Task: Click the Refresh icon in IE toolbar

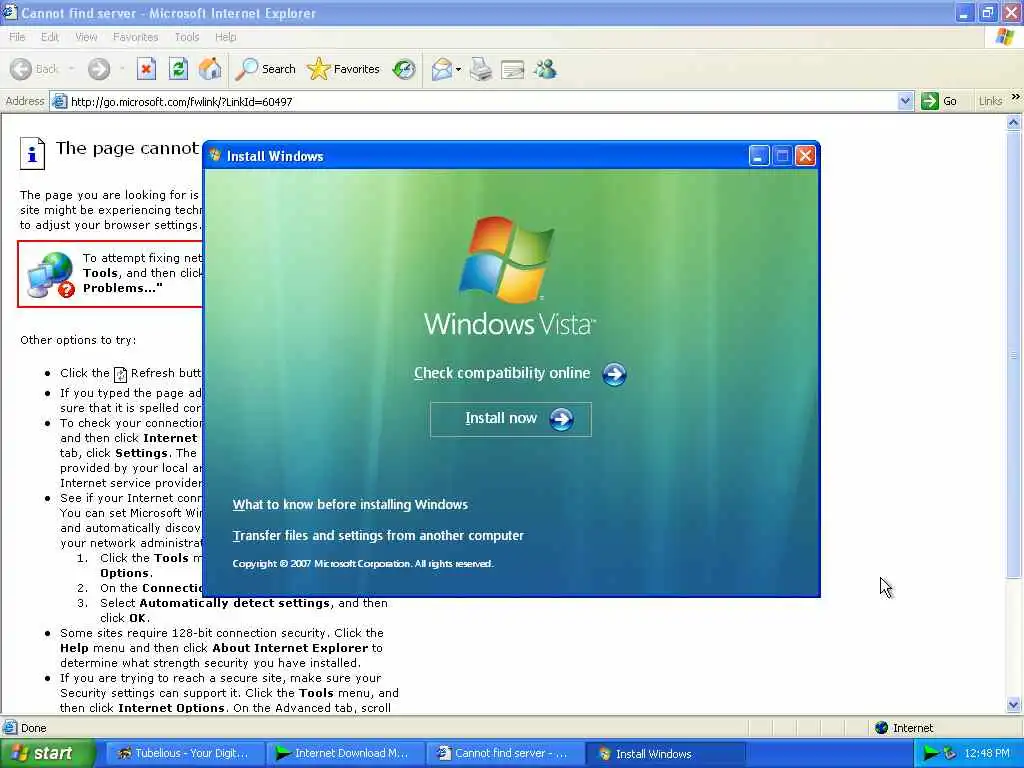Action: pos(178,69)
